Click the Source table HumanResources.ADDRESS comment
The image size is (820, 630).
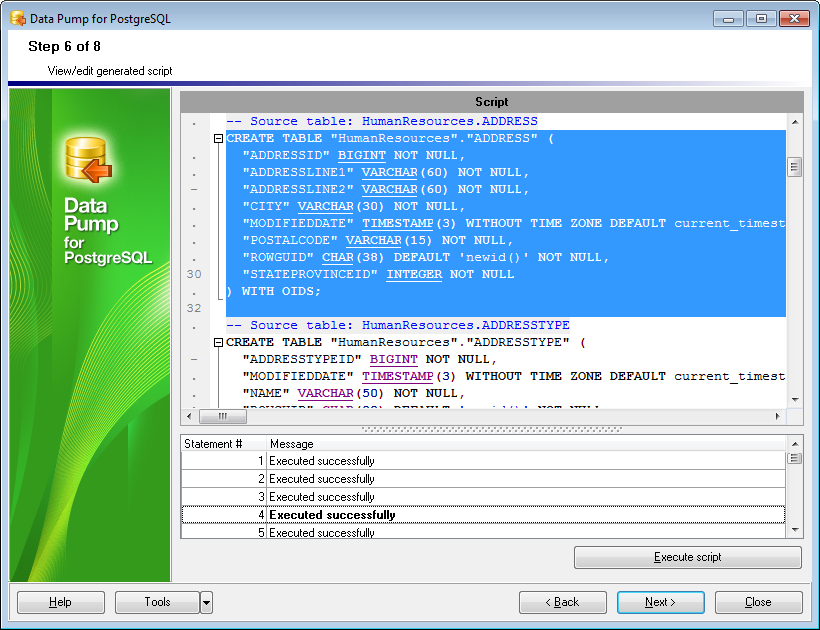pos(382,121)
